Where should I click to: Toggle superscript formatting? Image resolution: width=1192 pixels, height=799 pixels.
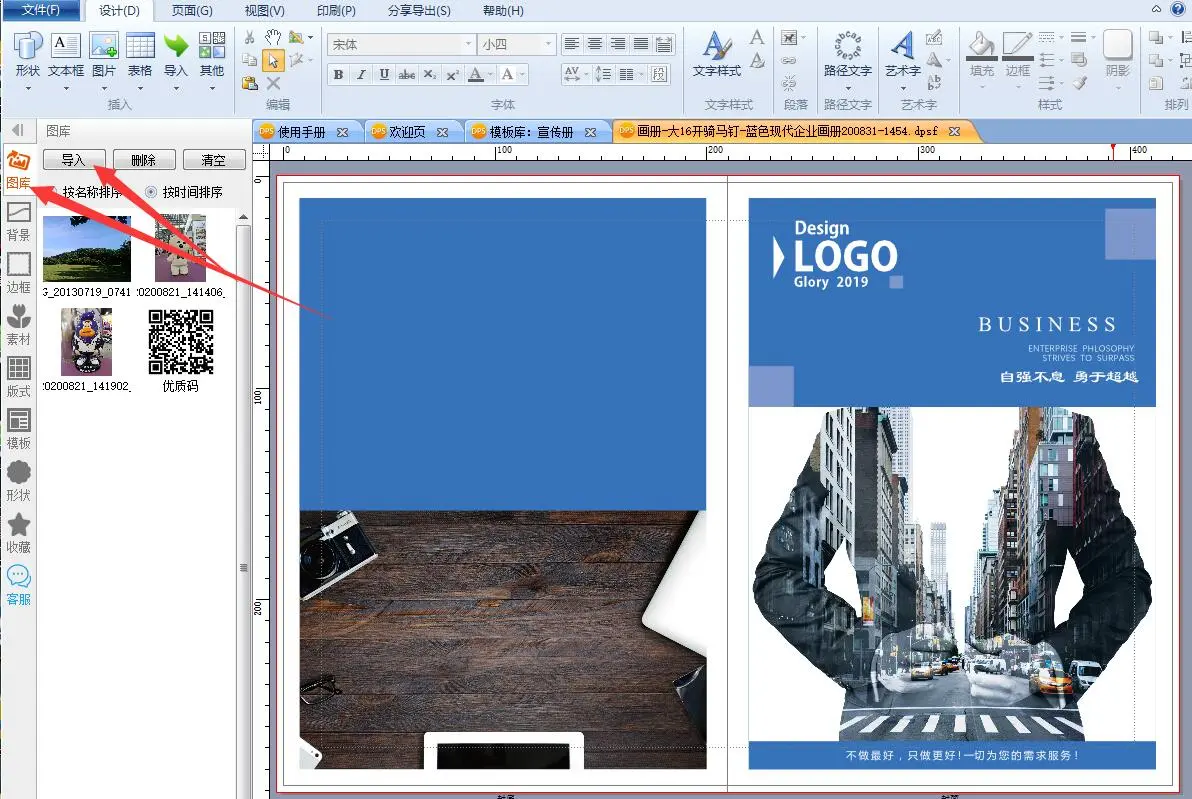coord(452,74)
